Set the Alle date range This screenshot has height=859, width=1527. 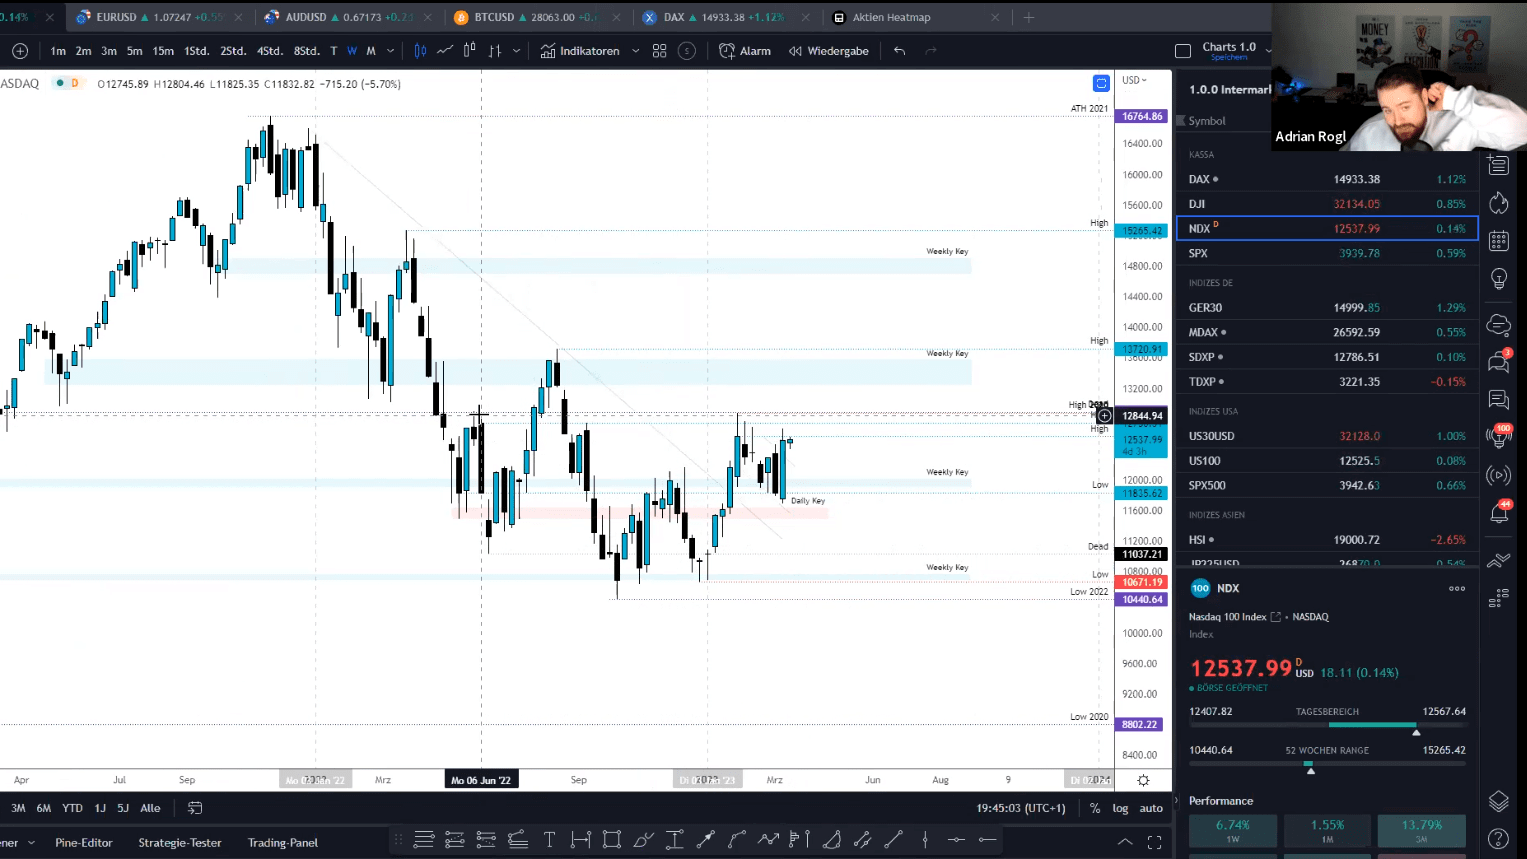tap(150, 808)
